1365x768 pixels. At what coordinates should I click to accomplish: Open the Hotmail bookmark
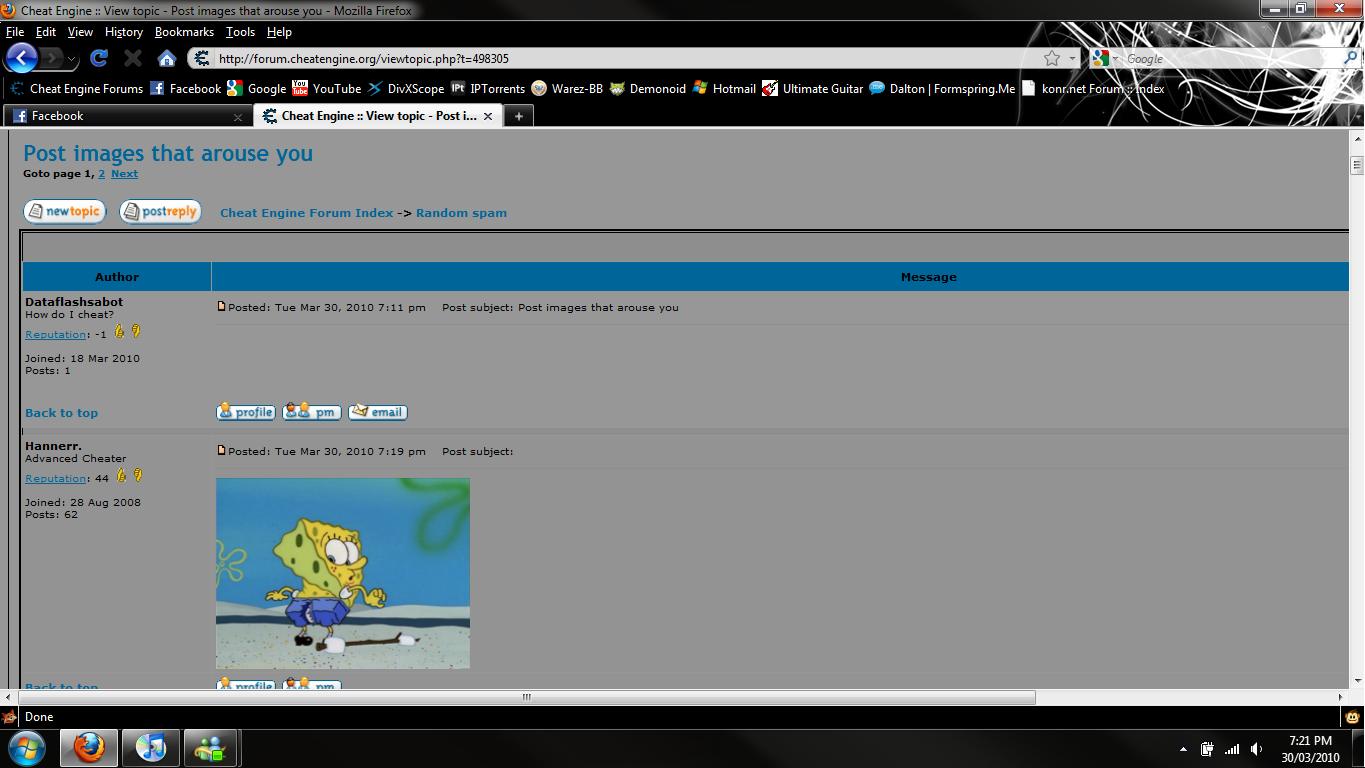point(724,89)
